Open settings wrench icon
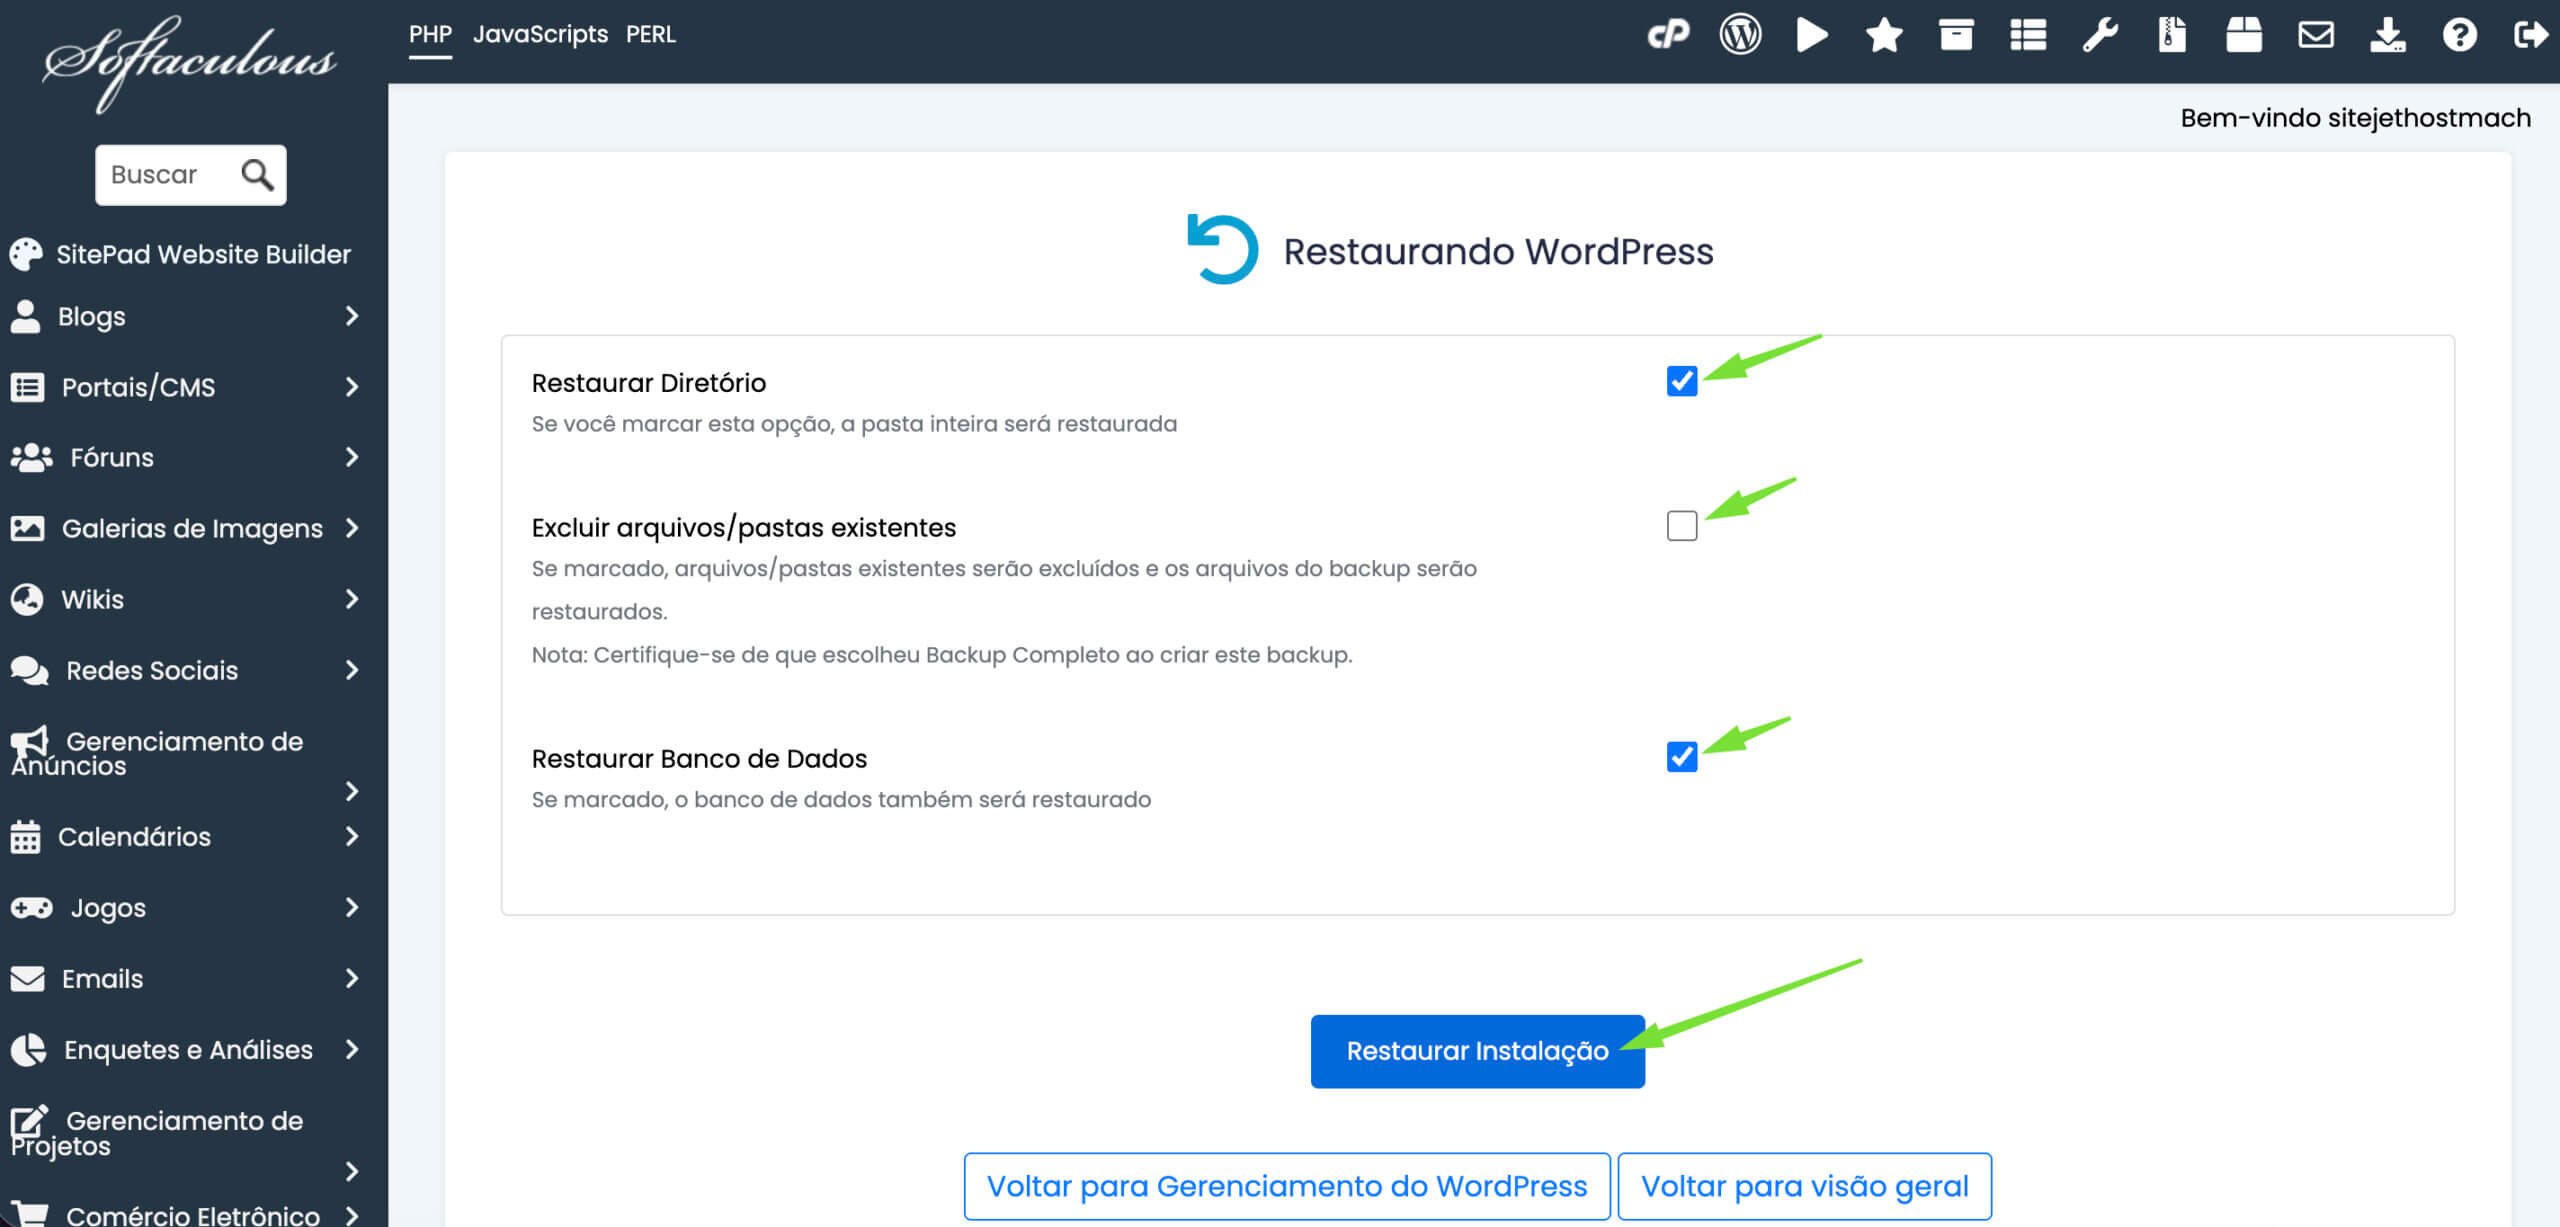 pos(2100,35)
